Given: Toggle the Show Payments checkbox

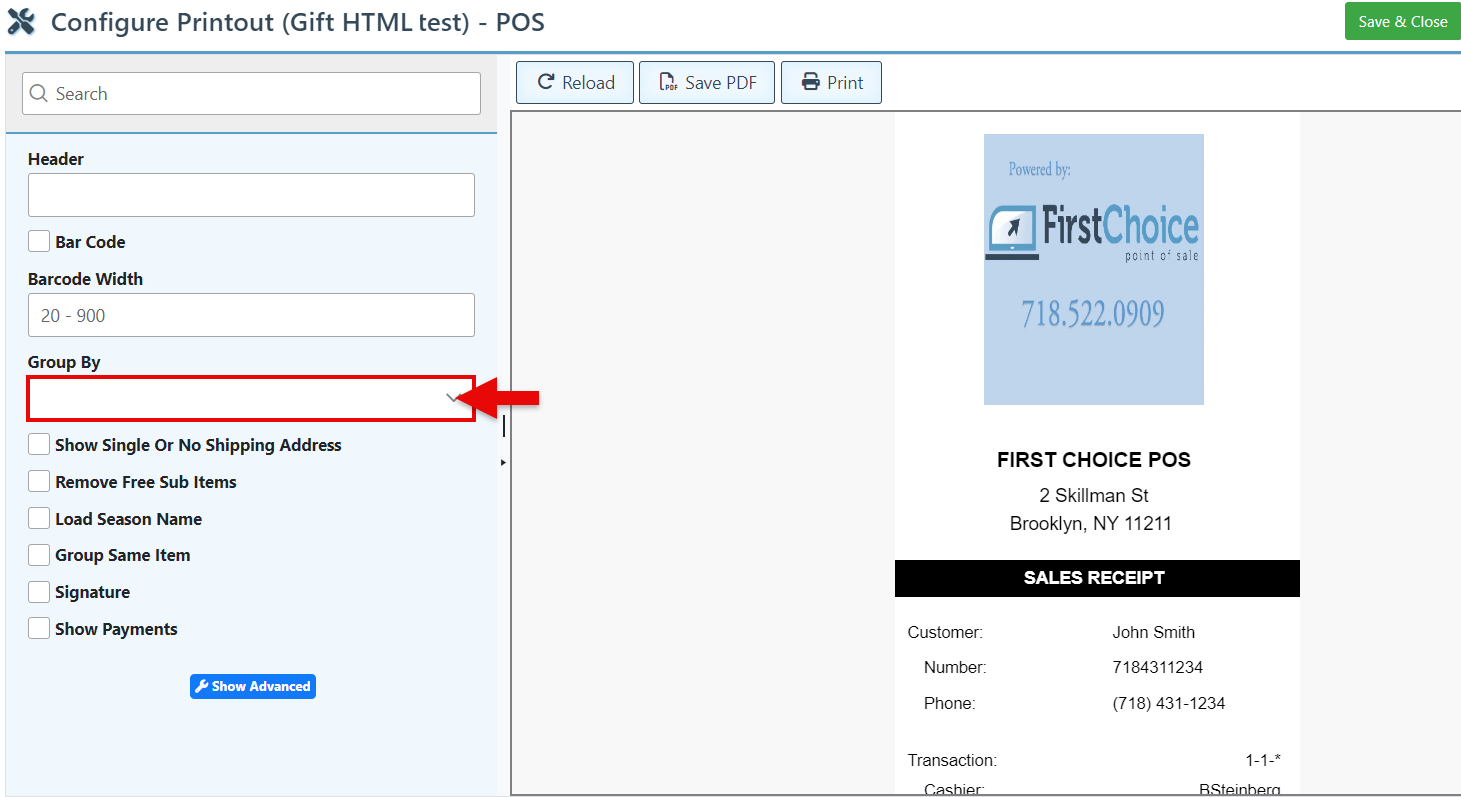Looking at the screenshot, I should click(39, 629).
